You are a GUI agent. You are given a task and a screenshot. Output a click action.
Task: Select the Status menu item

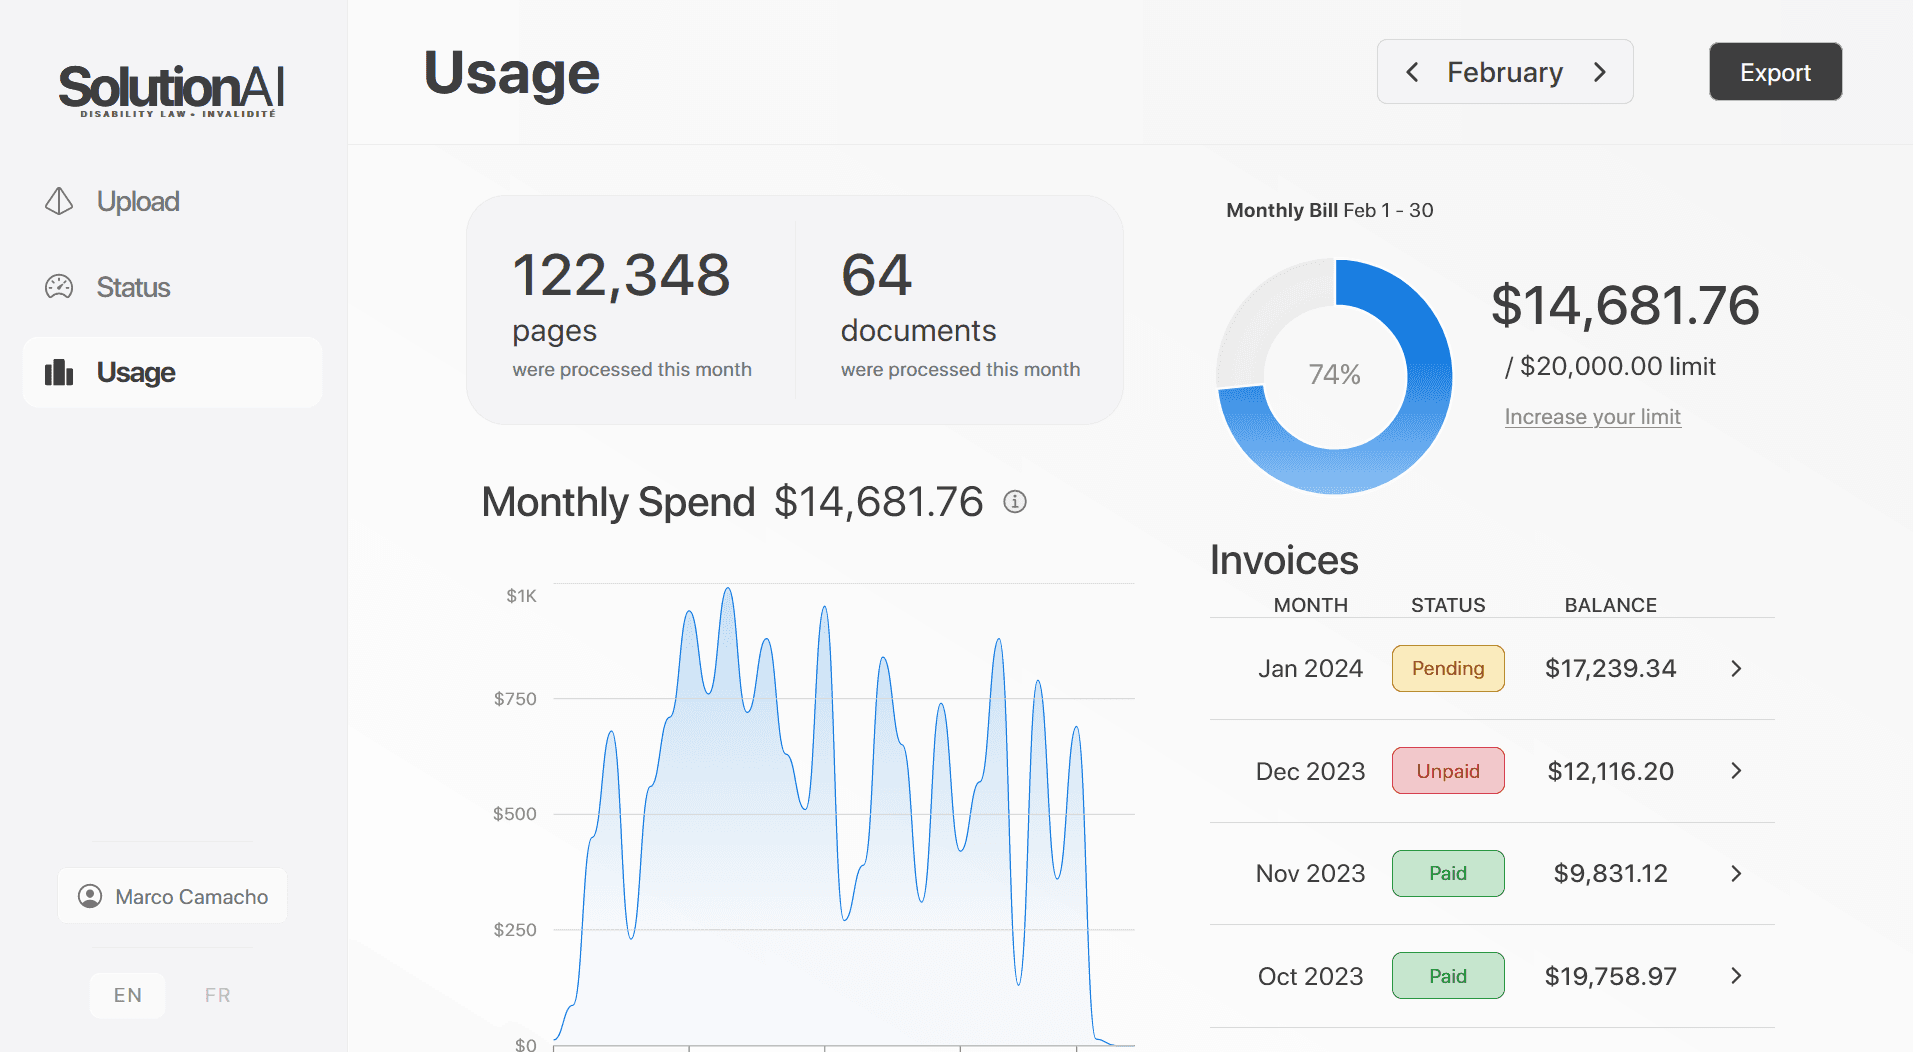click(x=133, y=287)
